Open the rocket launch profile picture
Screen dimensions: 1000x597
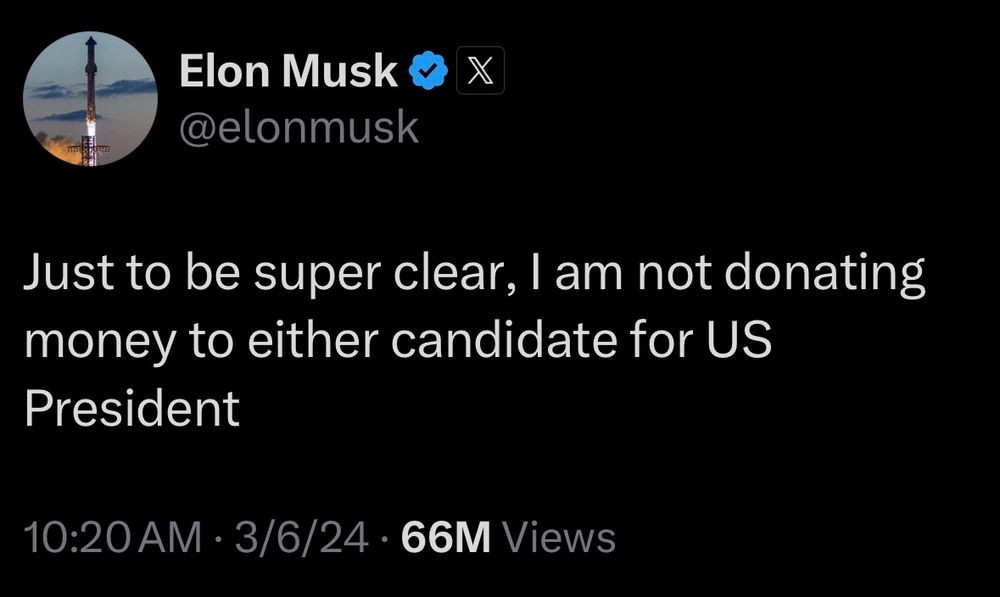tap(91, 99)
